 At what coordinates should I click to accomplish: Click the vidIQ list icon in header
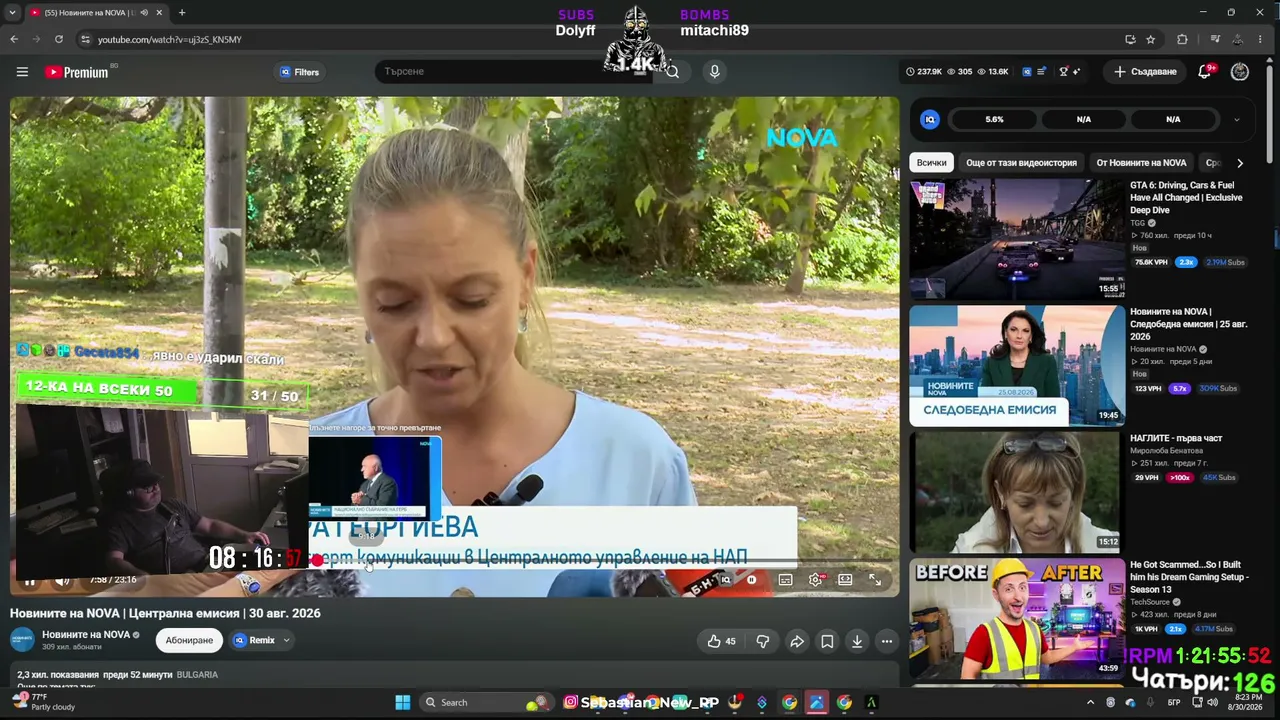(x=1042, y=72)
